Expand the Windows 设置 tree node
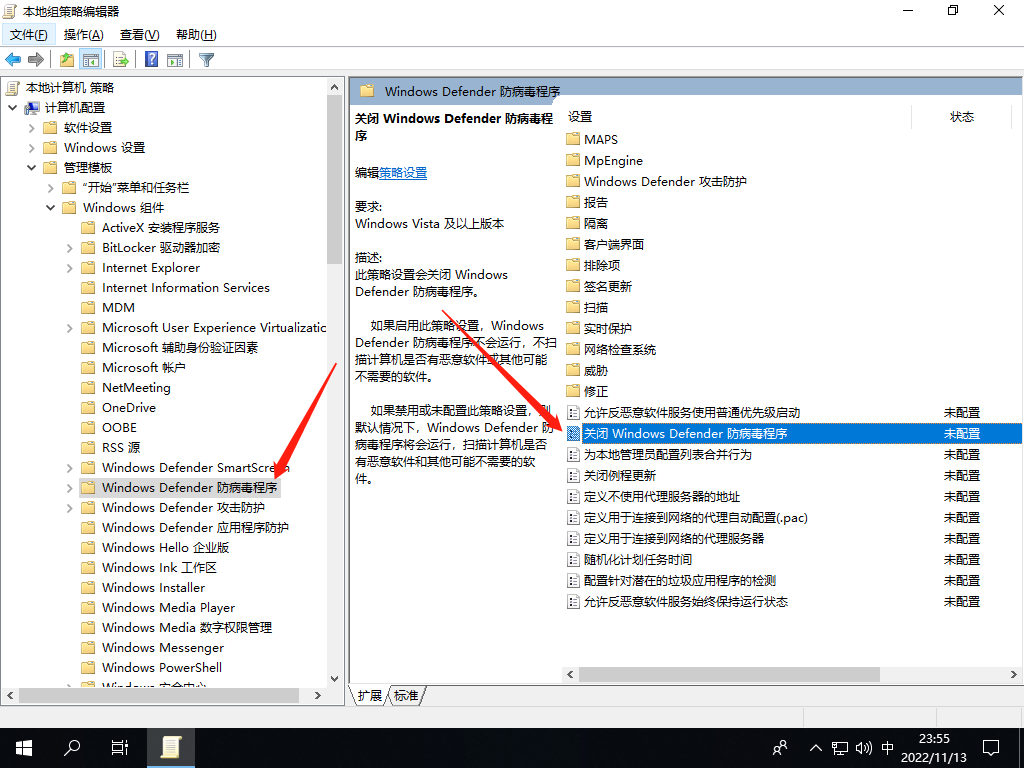This screenshot has height=768, width=1024. (31, 148)
